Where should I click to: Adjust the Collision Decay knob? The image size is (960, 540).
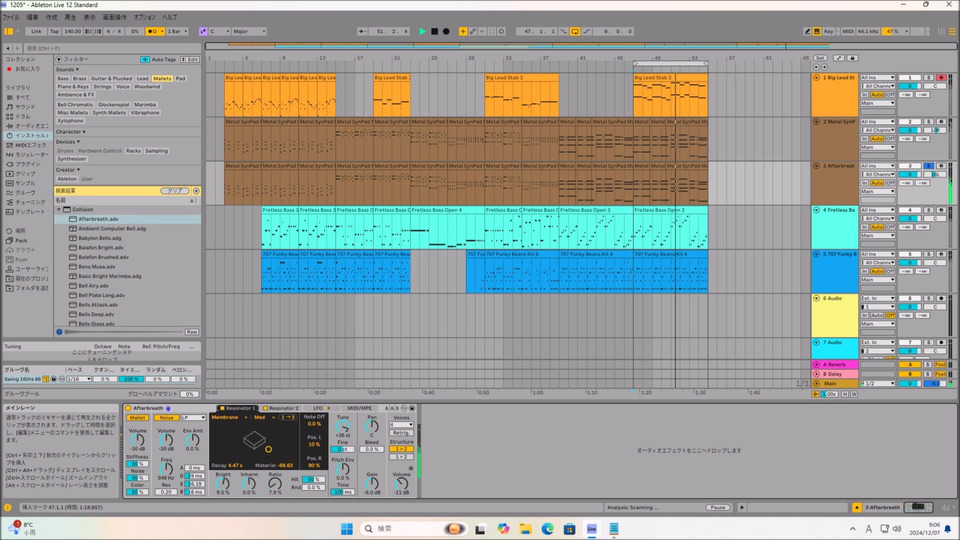[227, 465]
